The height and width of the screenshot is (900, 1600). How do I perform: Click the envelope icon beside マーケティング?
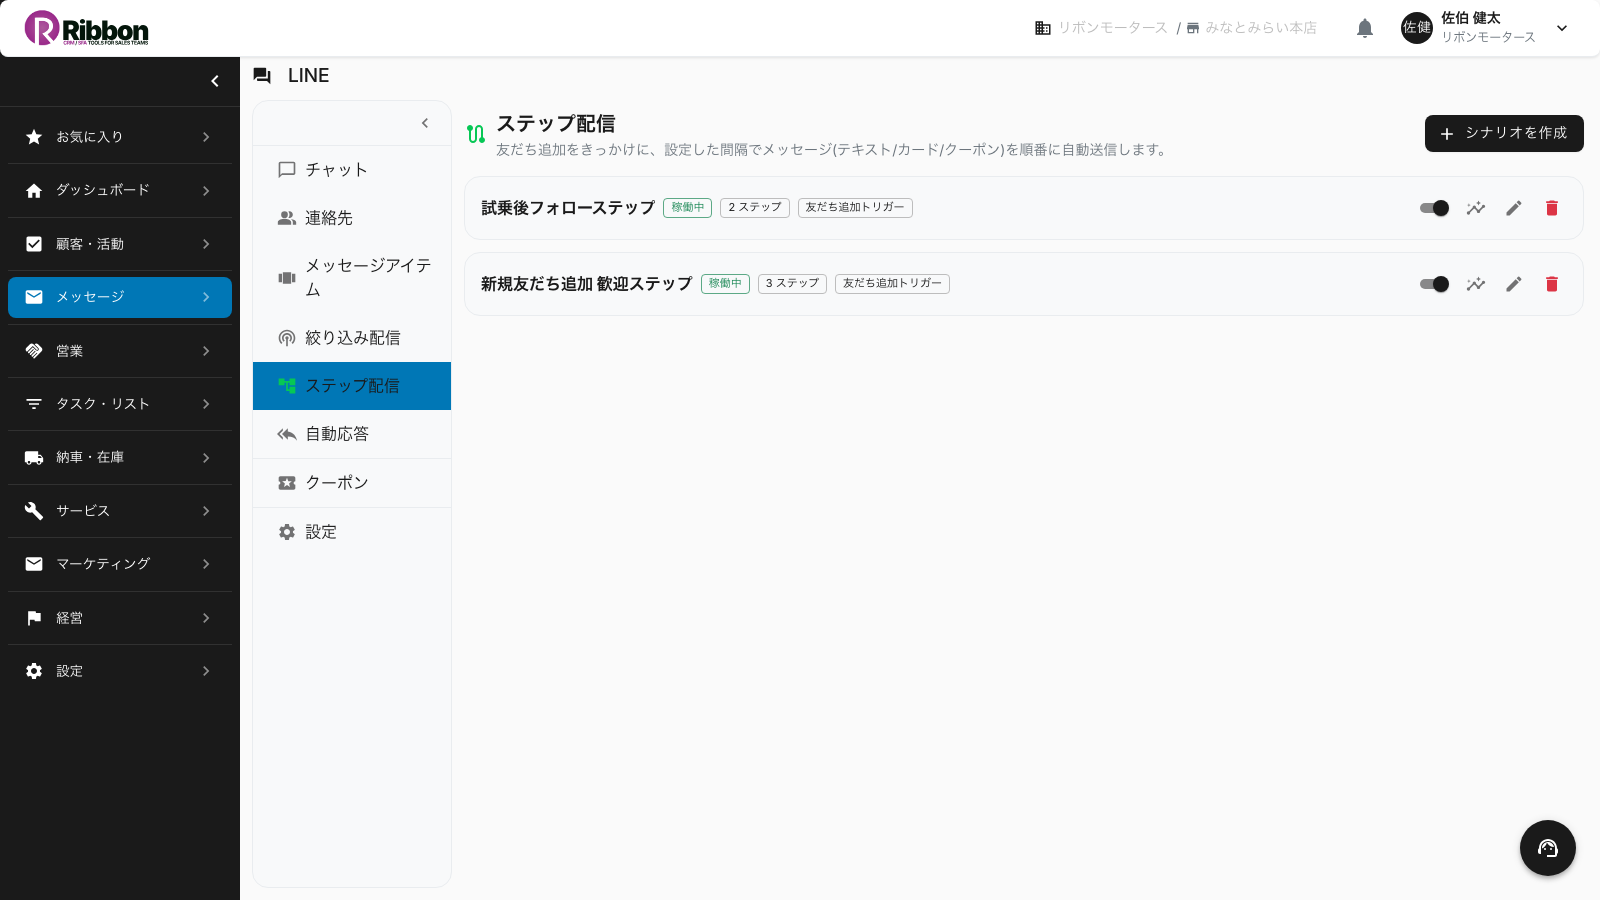[34, 564]
